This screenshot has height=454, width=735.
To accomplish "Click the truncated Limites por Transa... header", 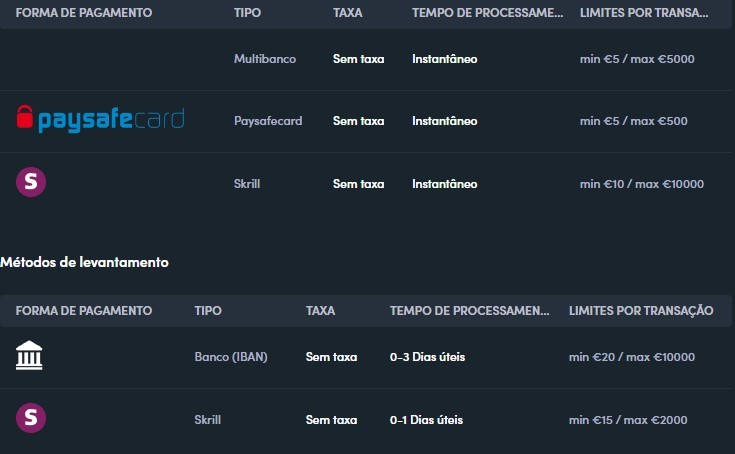I will pos(644,13).
